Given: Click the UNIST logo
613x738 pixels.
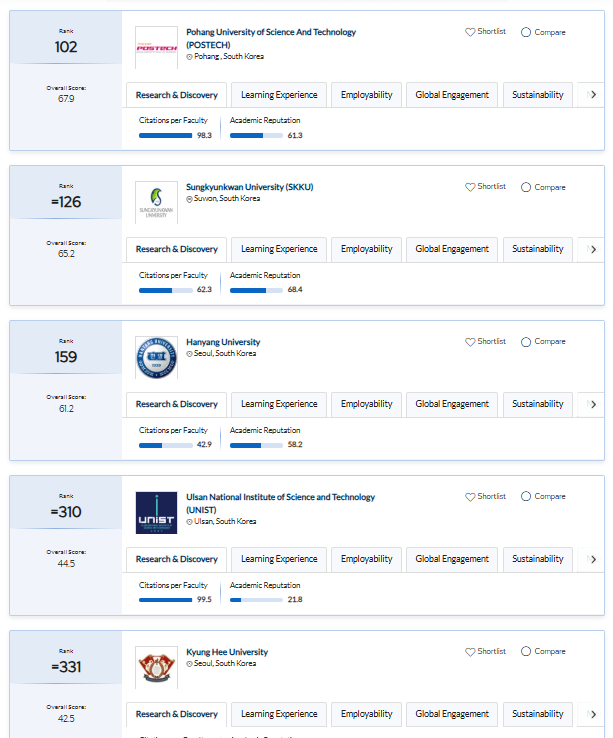Looking at the screenshot, I should 156,513.
